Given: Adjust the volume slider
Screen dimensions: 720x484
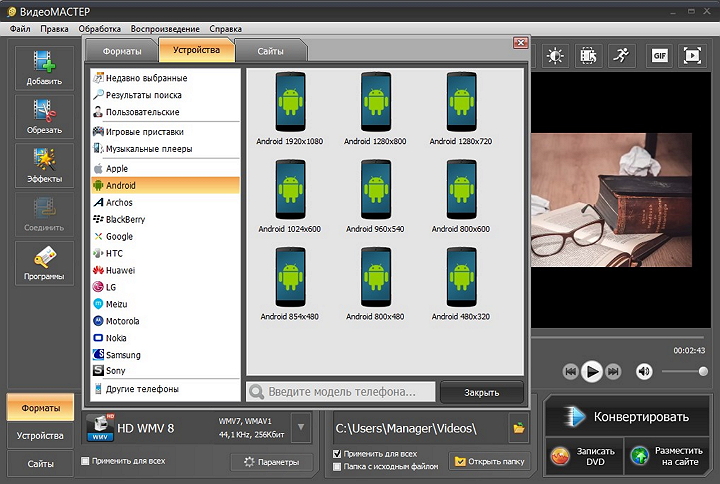Looking at the screenshot, I should tap(690, 371).
